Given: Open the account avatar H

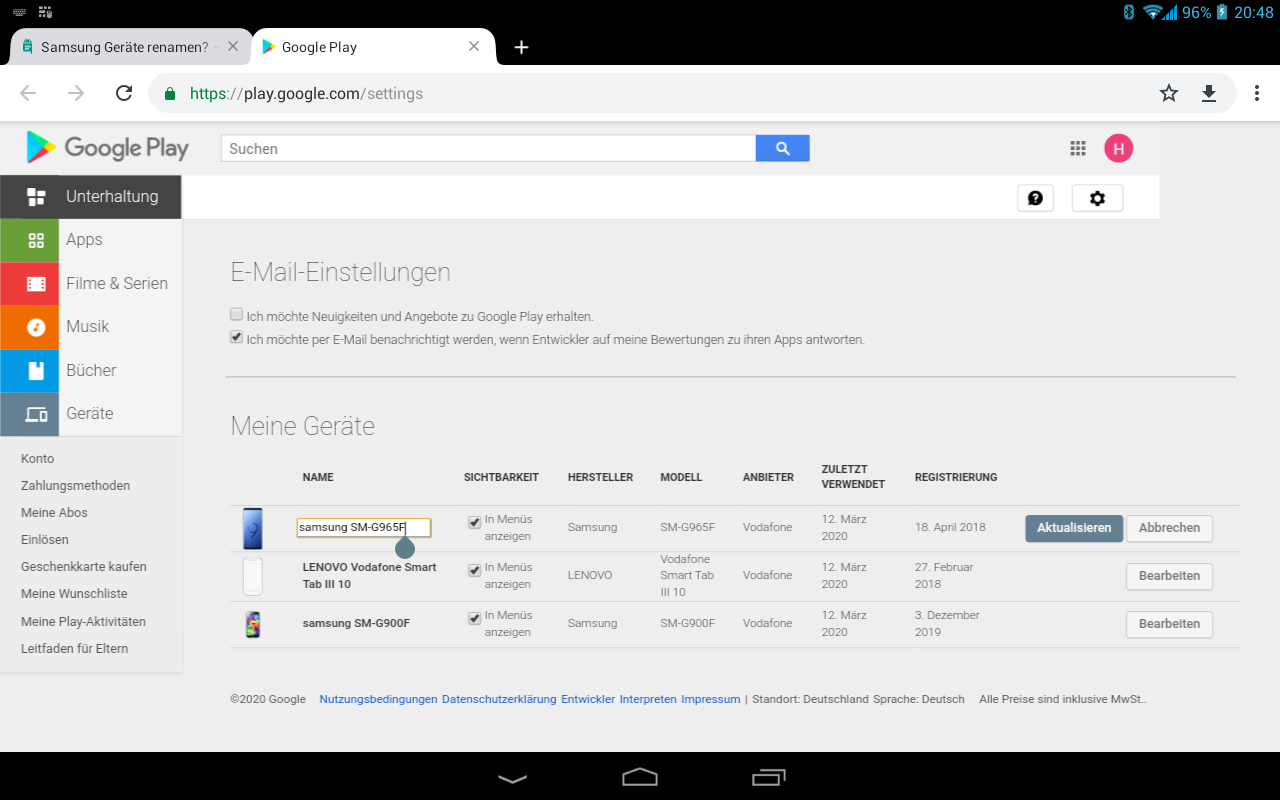Looking at the screenshot, I should [x=1118, y=148].
